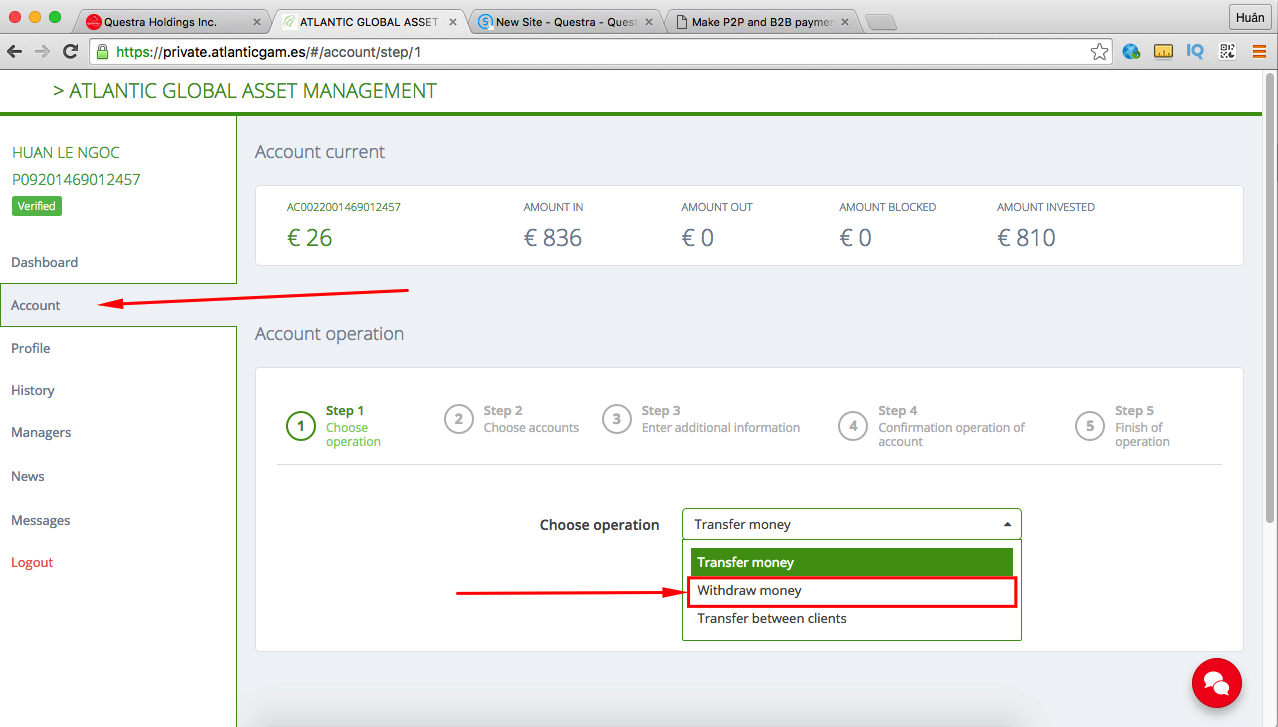Click the Step 3 circle indicator
This screenshot has width=1278, height=727.
(617, 419)
